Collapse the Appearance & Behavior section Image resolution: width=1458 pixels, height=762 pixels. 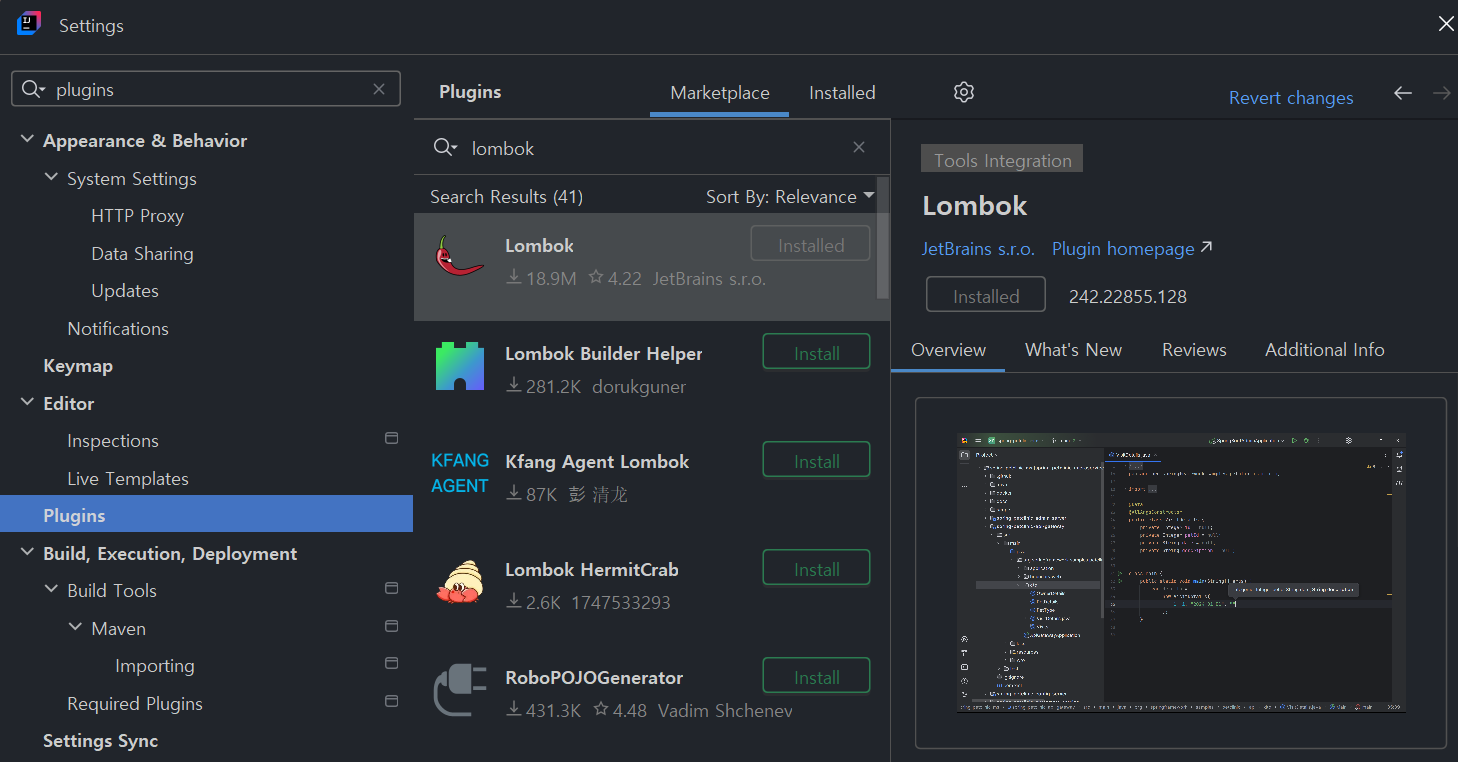point(27,140)
